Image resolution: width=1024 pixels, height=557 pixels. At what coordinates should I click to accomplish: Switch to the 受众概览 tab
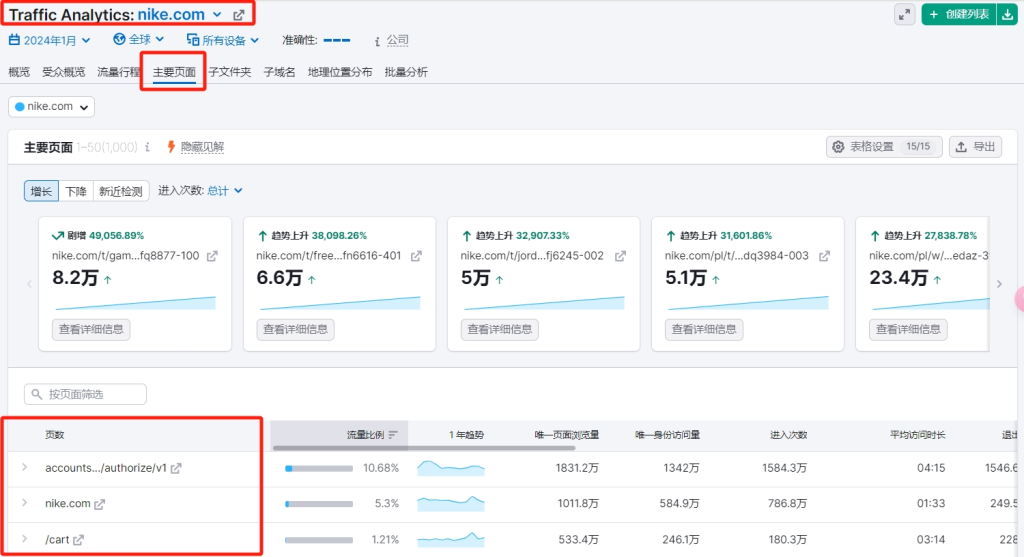click(x=63, y=72)
